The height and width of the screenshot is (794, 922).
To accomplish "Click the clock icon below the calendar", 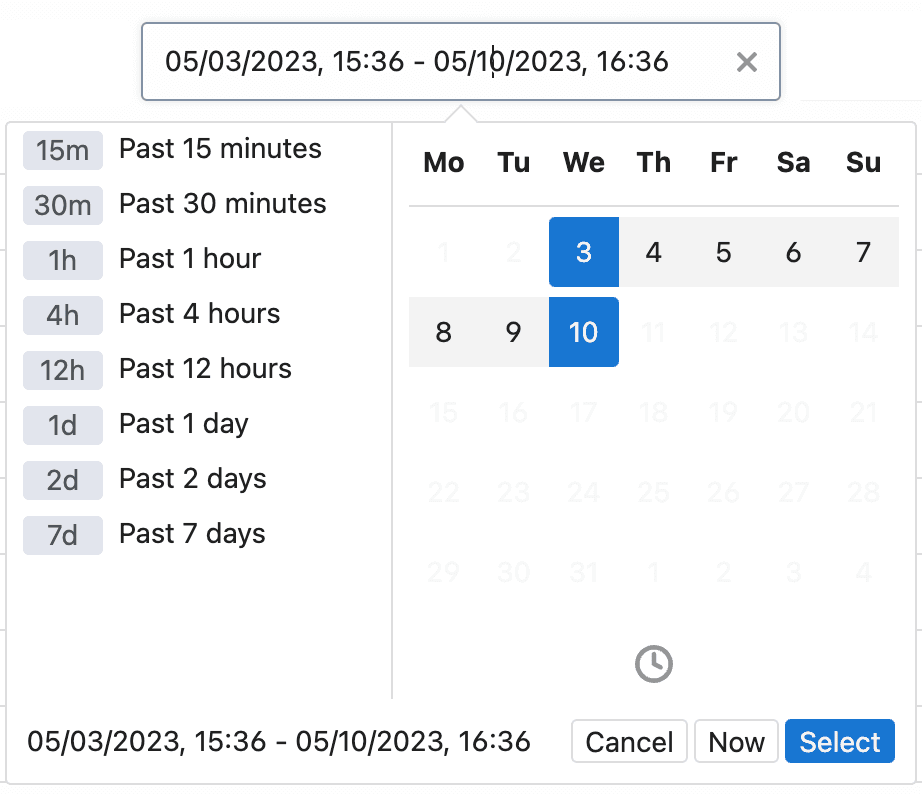I will point(653,663).
